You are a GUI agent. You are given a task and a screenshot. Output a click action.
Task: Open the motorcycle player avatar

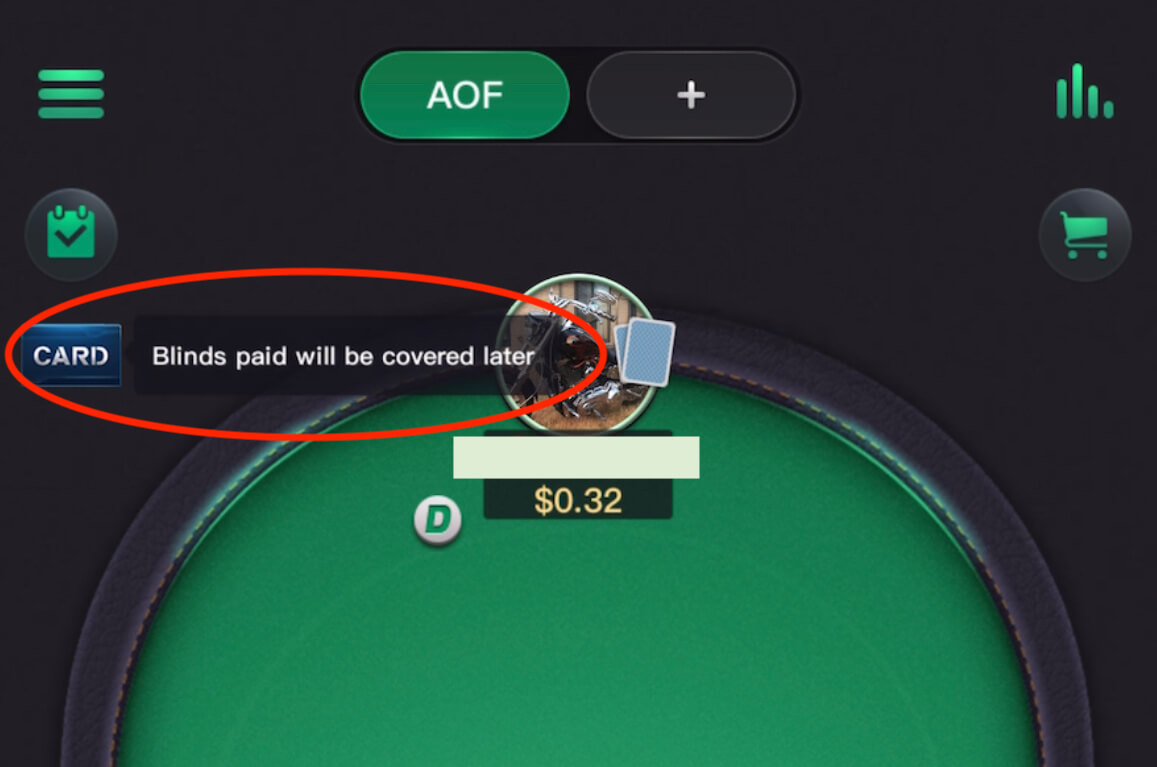577,354
